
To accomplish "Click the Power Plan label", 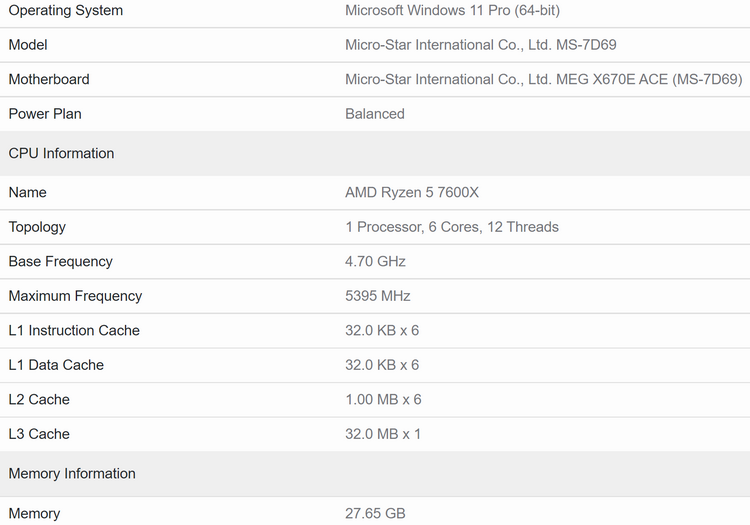I will click(x=45, y=114).
